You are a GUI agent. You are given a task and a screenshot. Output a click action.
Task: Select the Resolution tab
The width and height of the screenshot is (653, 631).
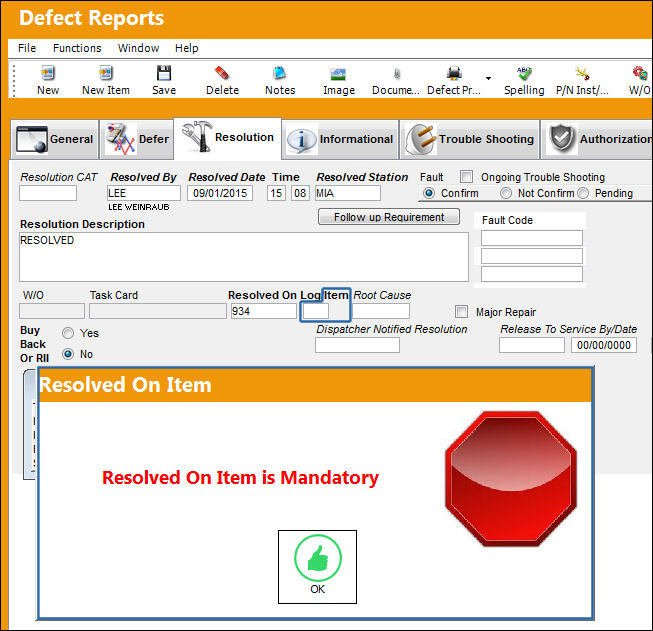[x=228, y=137]
